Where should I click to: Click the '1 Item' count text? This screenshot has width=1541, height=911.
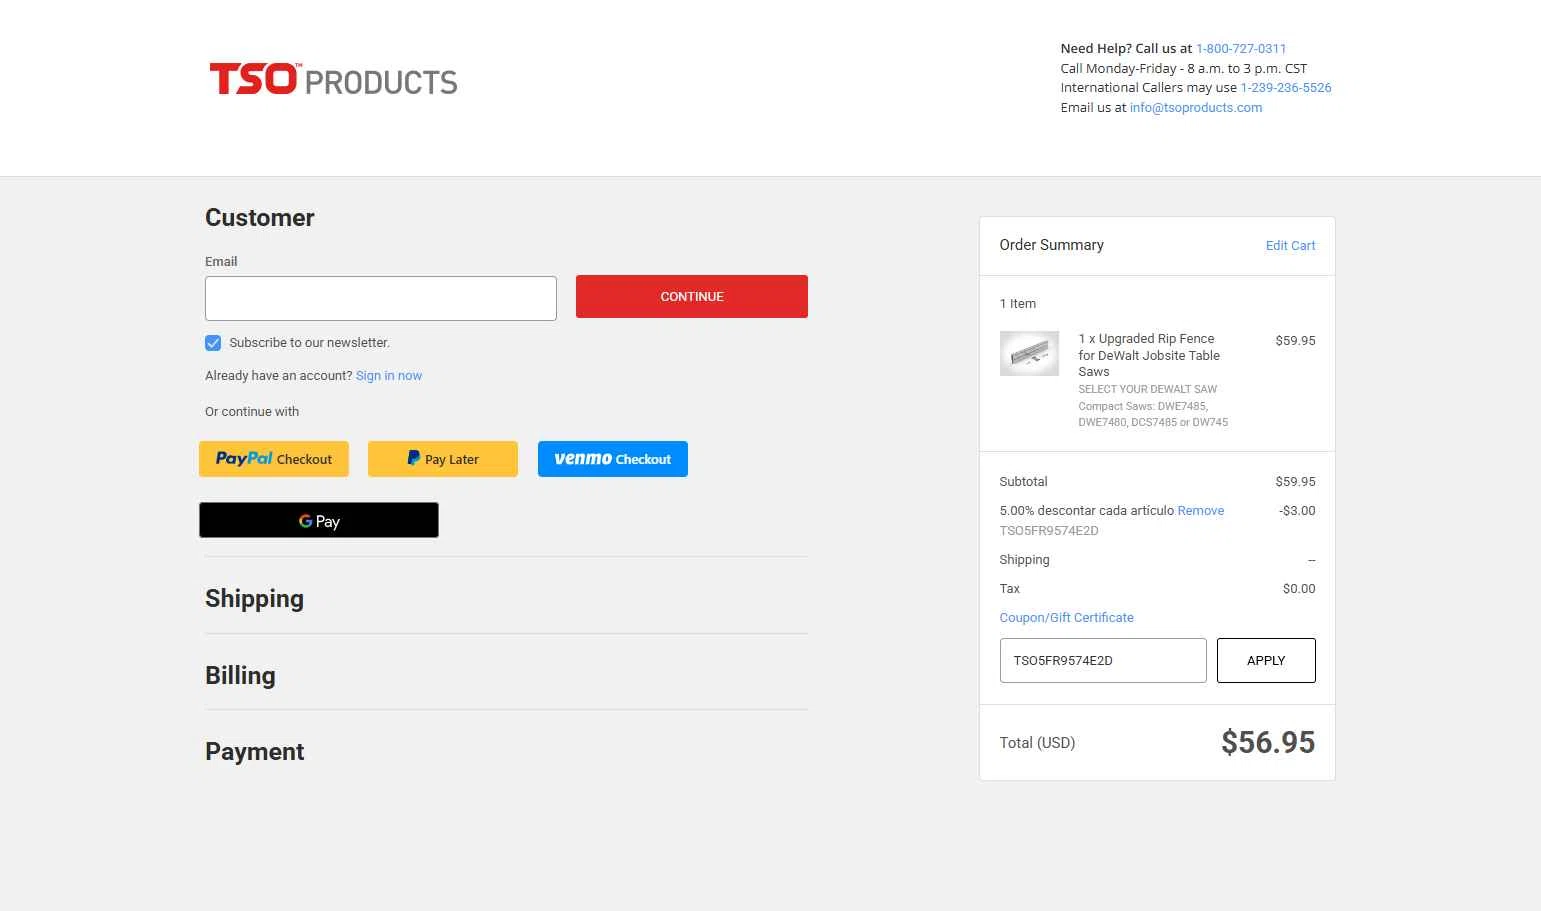pos(1018,303)
